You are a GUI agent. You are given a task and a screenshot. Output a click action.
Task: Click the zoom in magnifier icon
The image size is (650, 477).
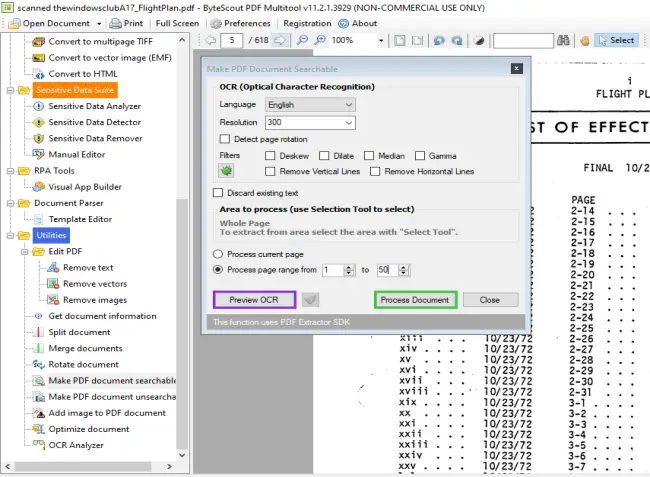(320, 40)
